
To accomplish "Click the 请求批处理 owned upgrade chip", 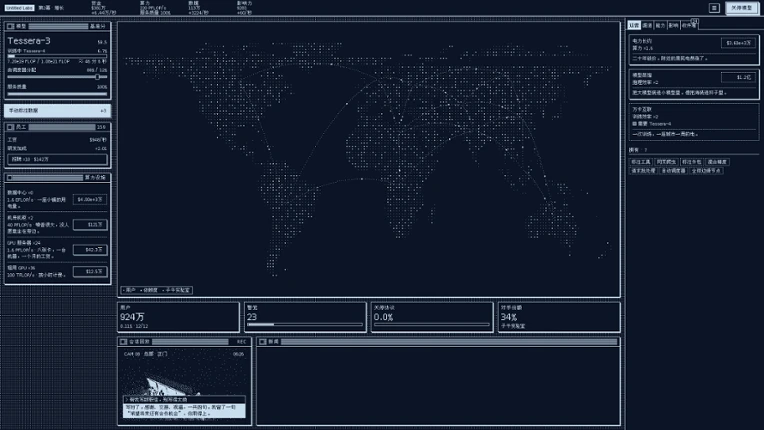I will click(643, 171).
